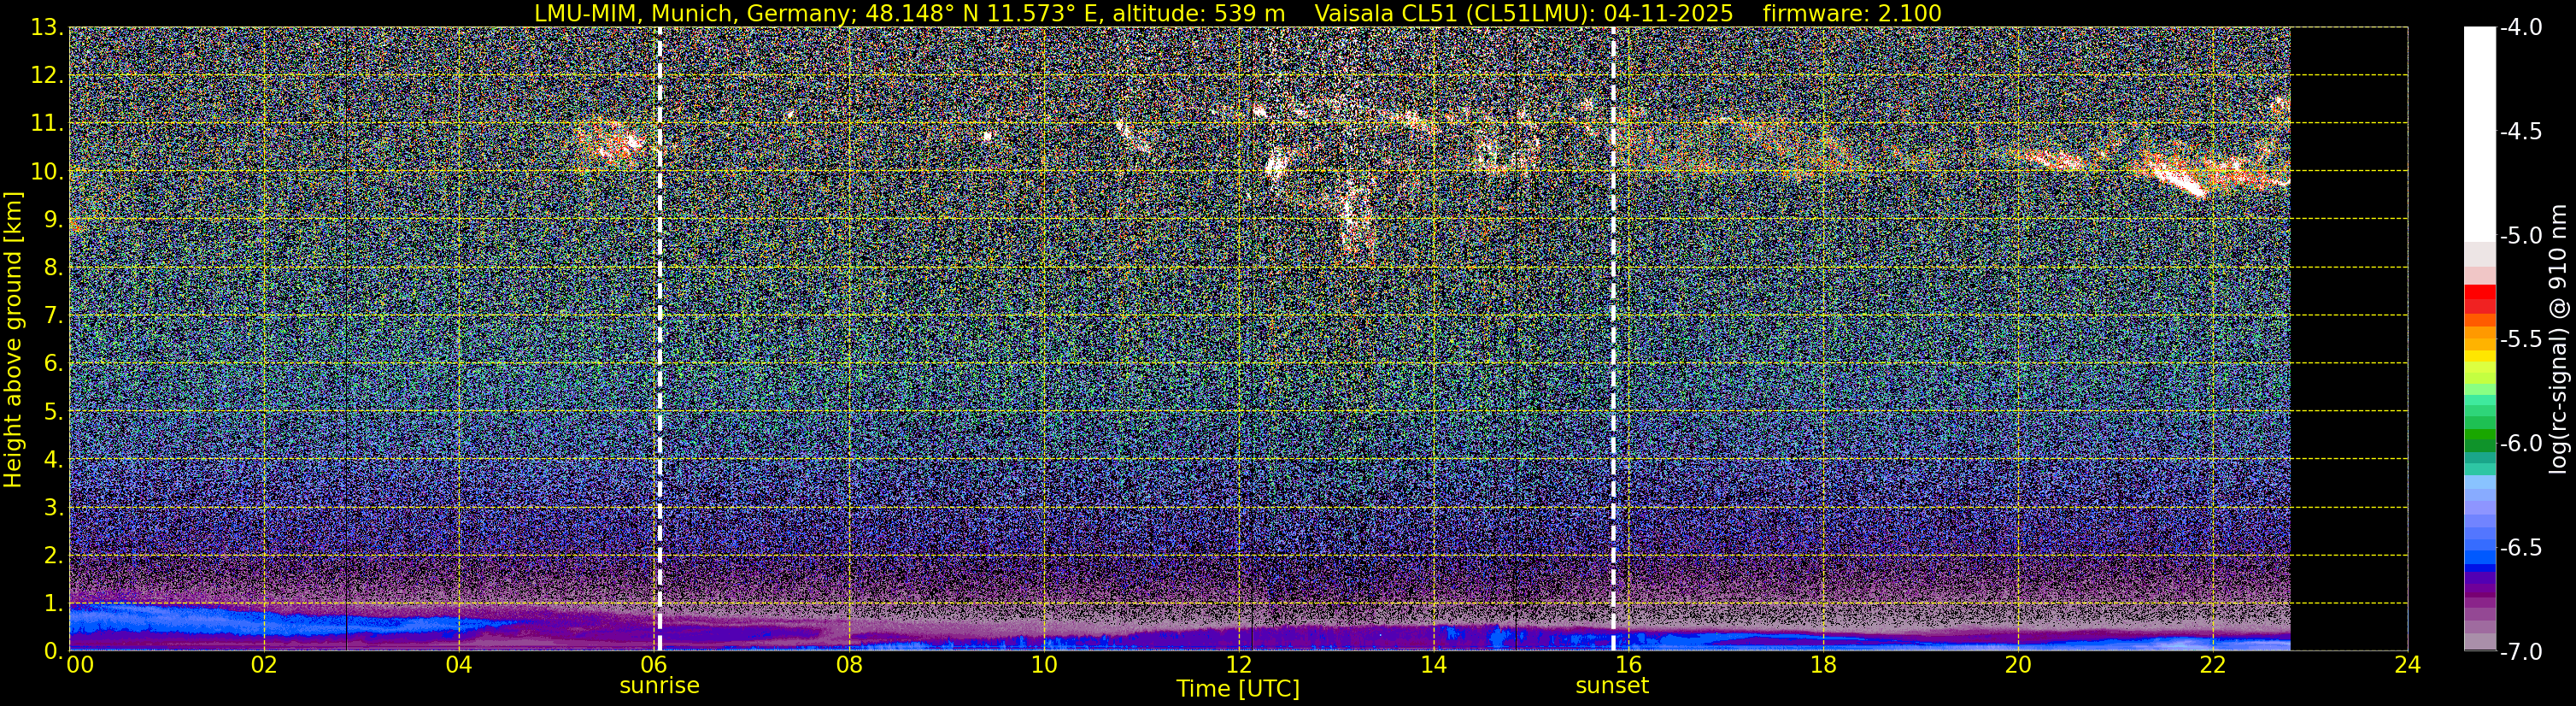Image resolution: width=2576 pixels, height=706 pixels.
Task: Click the 10. height tick label
Action: pyautogui.click(x=47, y=172)
